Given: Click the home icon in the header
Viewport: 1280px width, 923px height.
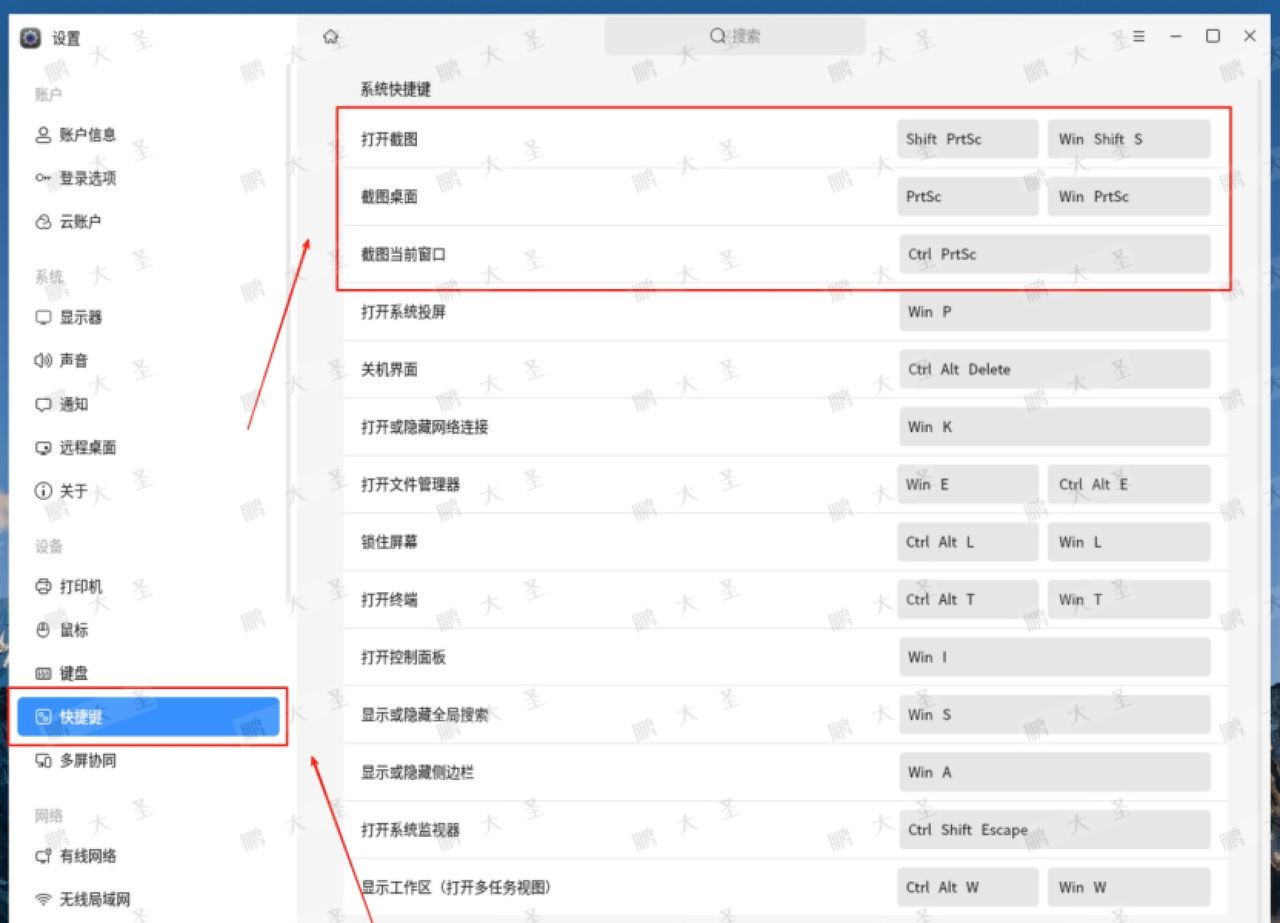Looking at the screenshot, I should pos(331,37).
